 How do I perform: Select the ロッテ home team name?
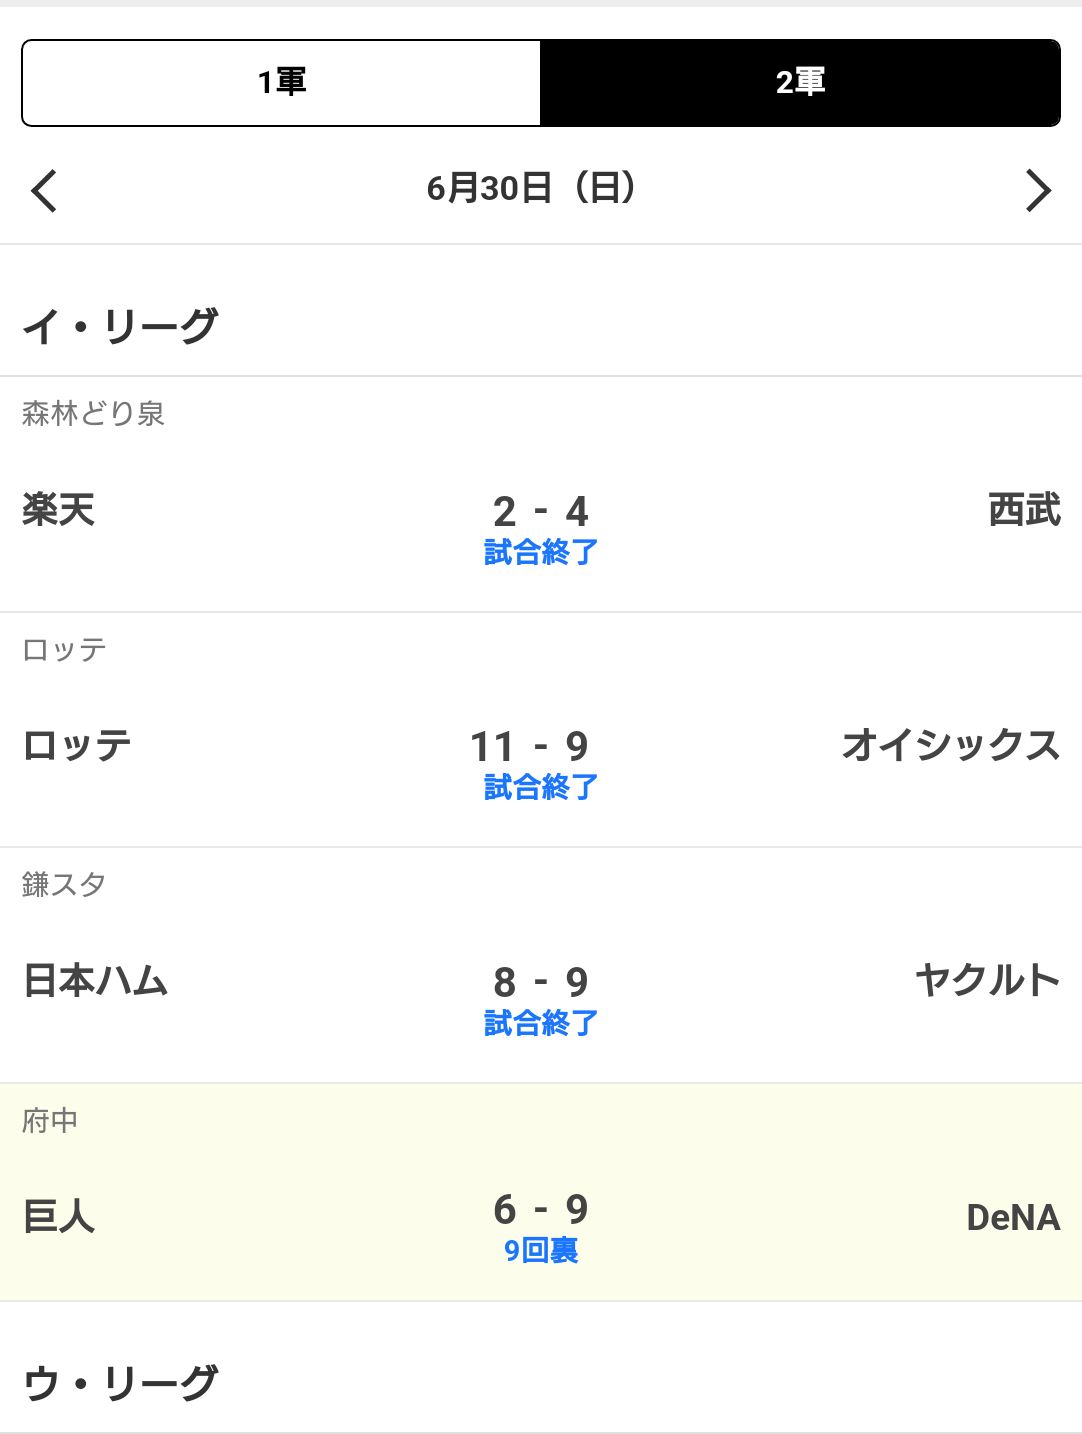pyautogui.click(x=78, y=746)
